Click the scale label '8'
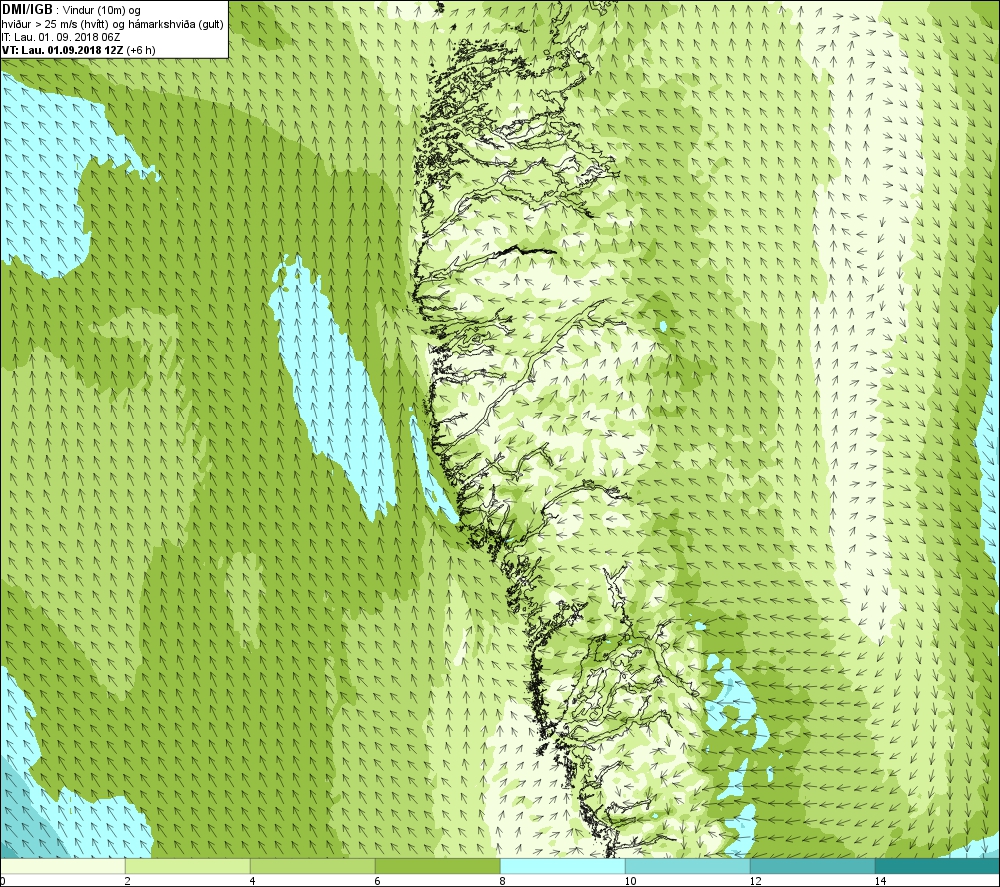The height and width of the screenshot is (887, 1000). click(x=503, y=881)
